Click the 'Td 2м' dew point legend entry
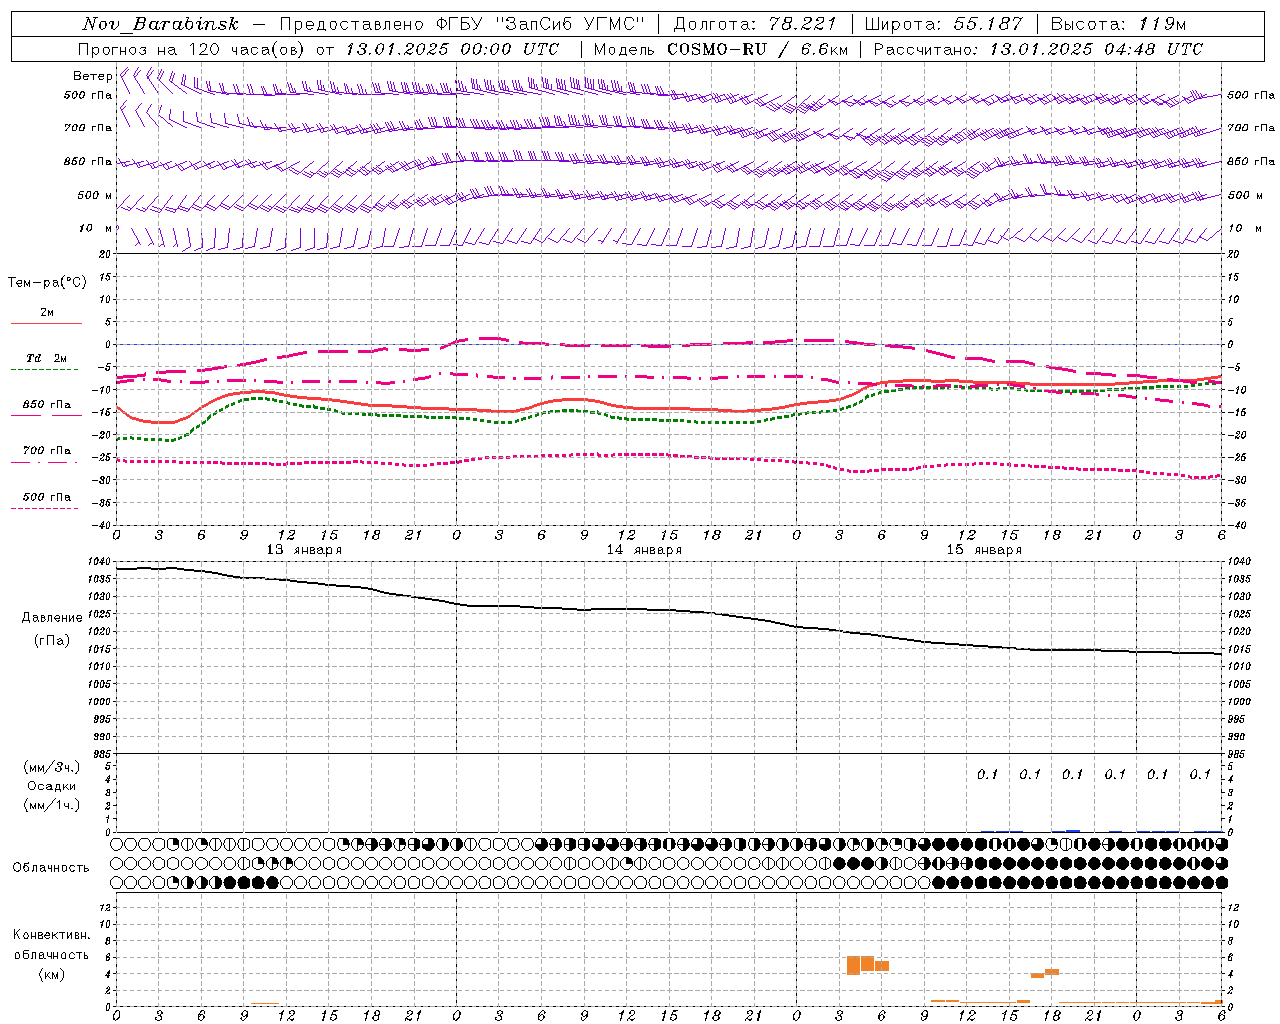The height and width of the screenshot is (1024, 1280). pyautogui.click(x=47, y=357)
